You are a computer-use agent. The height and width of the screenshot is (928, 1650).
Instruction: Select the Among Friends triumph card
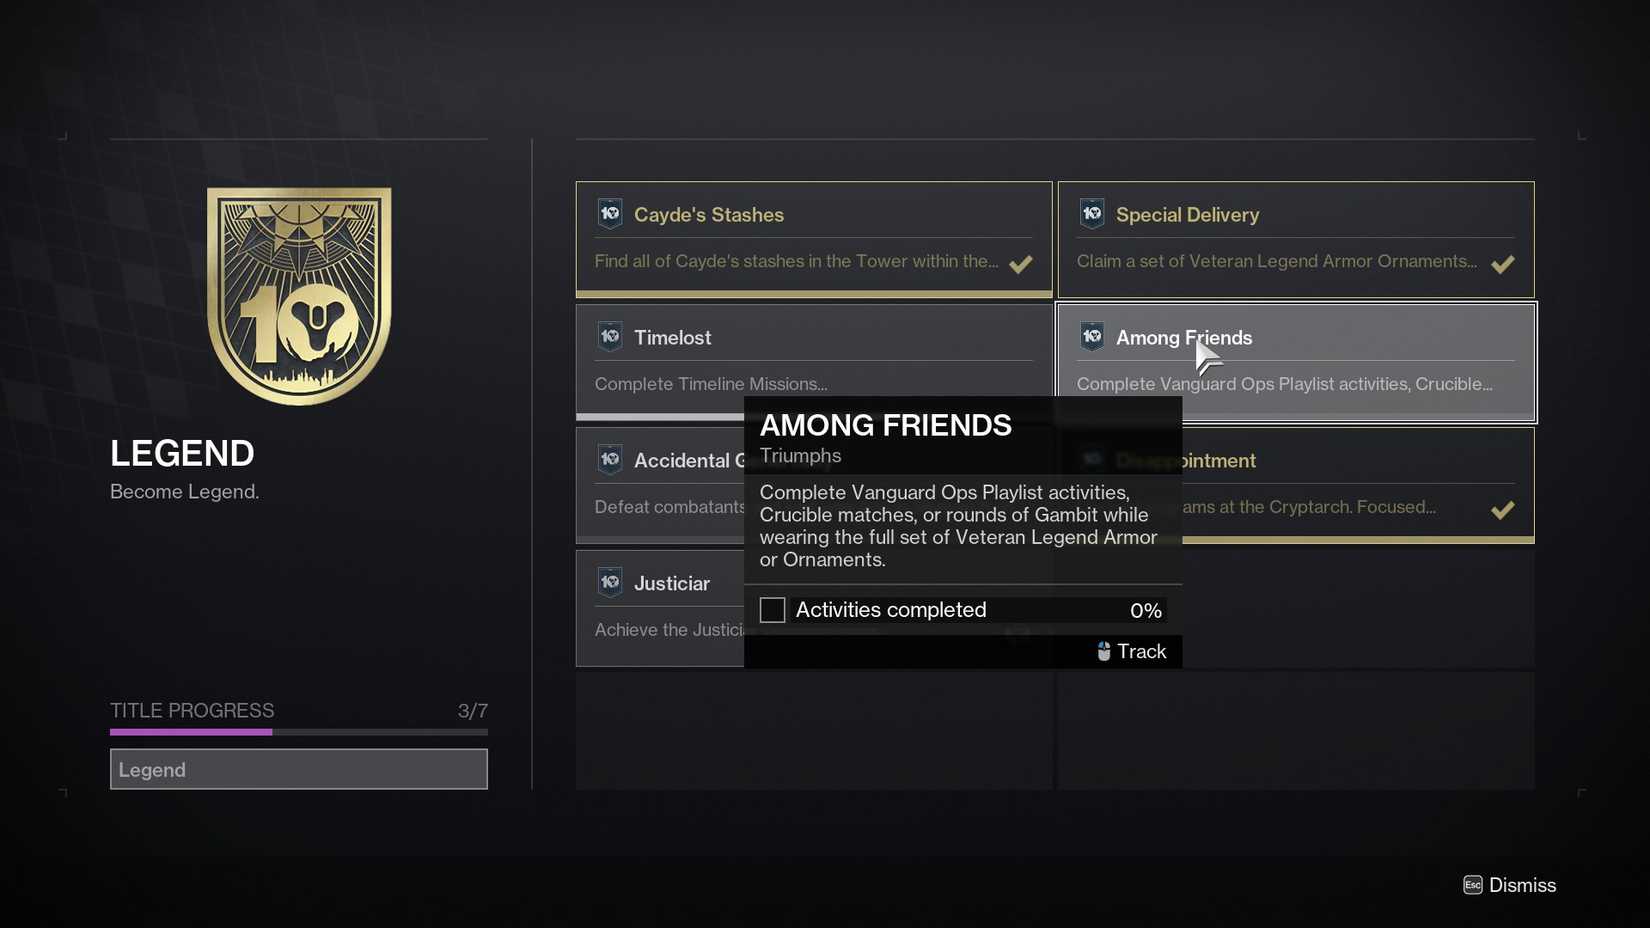[1294, 362]
